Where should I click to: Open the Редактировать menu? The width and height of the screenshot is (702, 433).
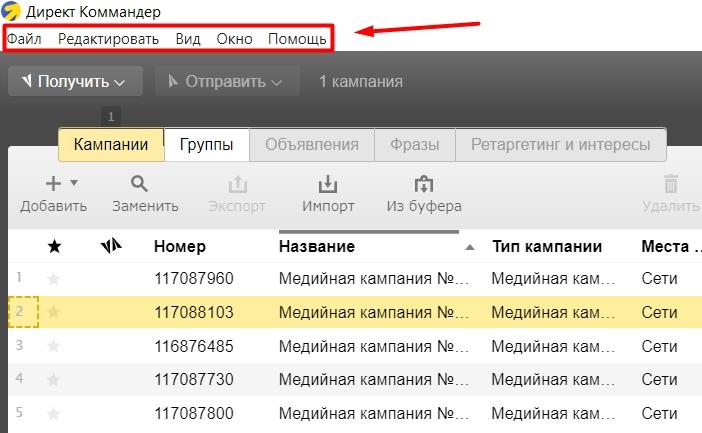click(x=108, y=39)
